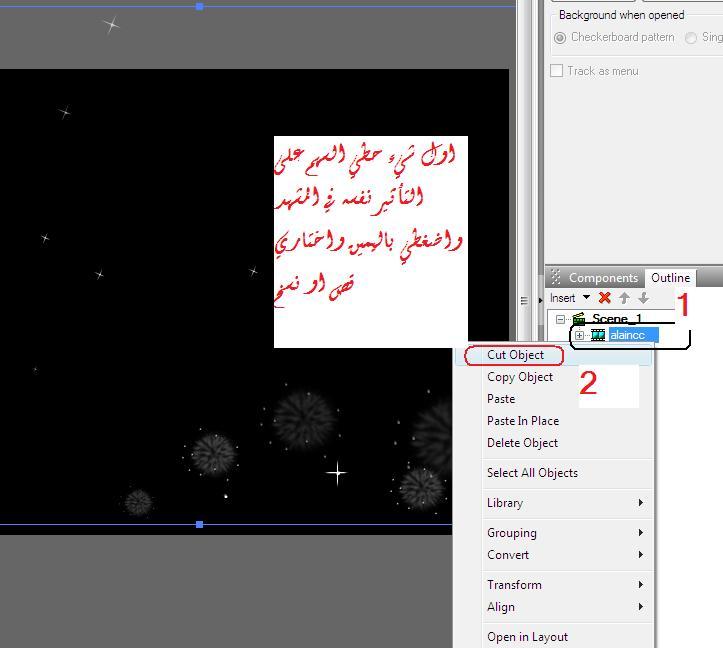Select the Single color radio button
Screen dimensions: 723x648
691,38
